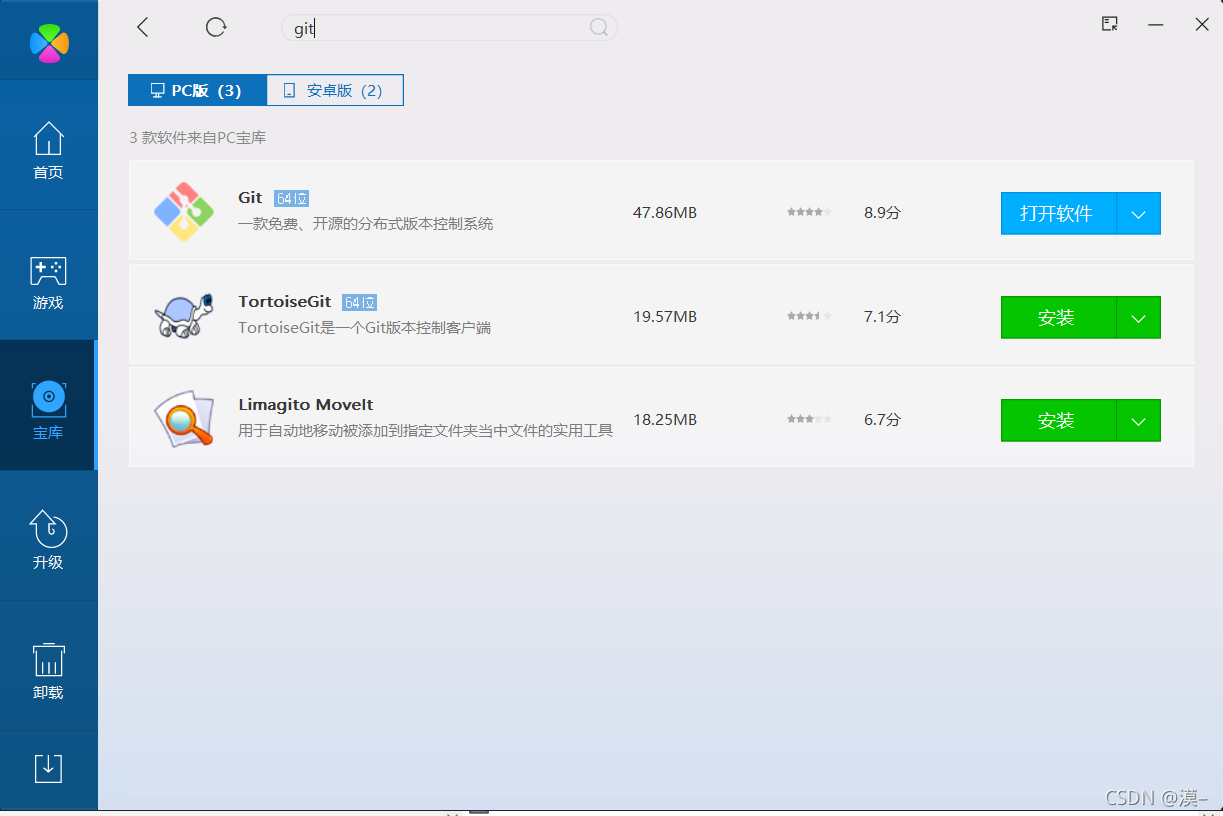Click description TortoiseGit是一个Git版本控制客户端
The image size is (1223, 816).
pos(365,328)
